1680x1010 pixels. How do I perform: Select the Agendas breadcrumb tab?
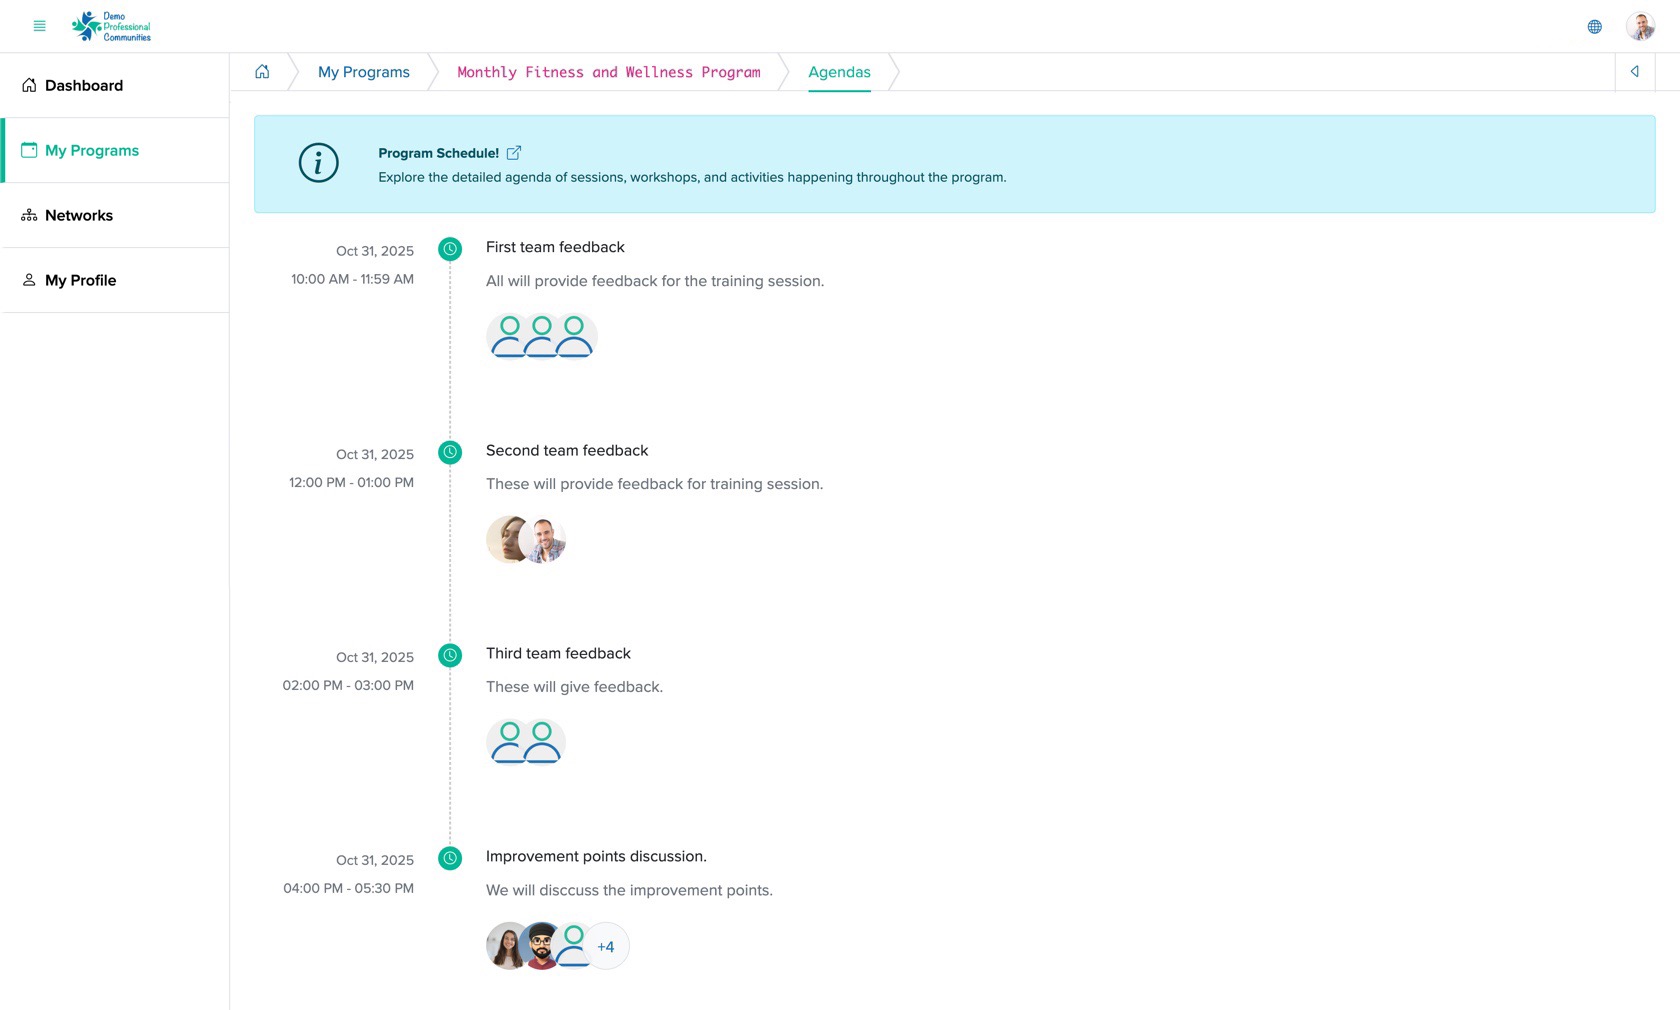pyautogui.click(x=839, y=72)
